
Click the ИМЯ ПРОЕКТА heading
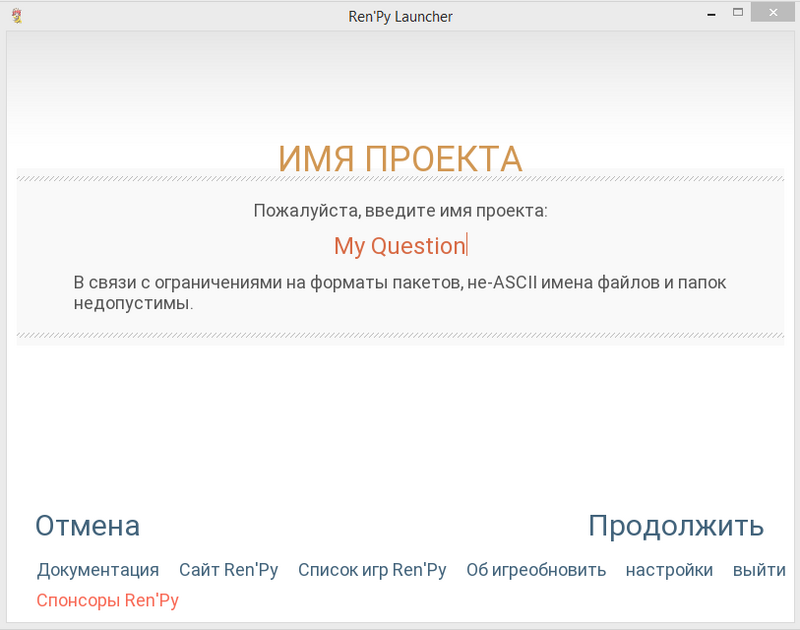(x=400, y=157)
